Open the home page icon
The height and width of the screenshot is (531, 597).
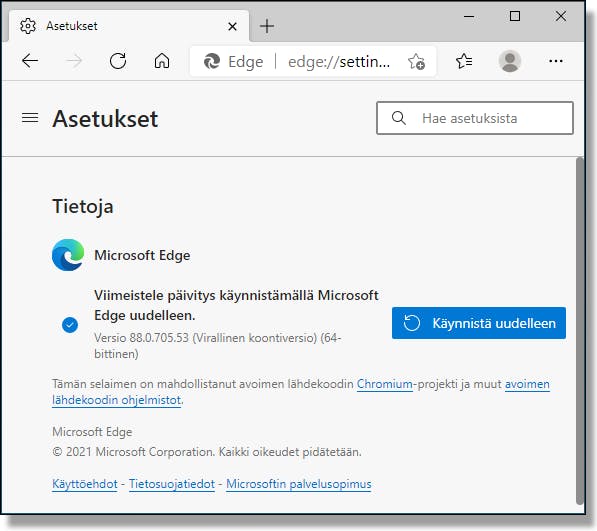coord(162,61)
